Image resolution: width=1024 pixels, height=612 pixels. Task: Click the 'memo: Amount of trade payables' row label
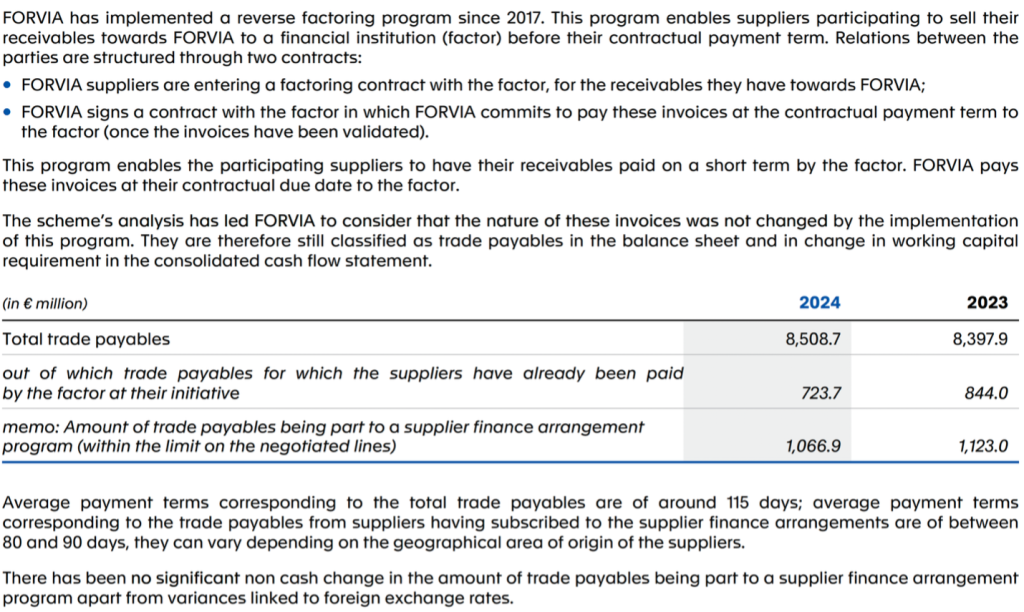tap(323, 436)
